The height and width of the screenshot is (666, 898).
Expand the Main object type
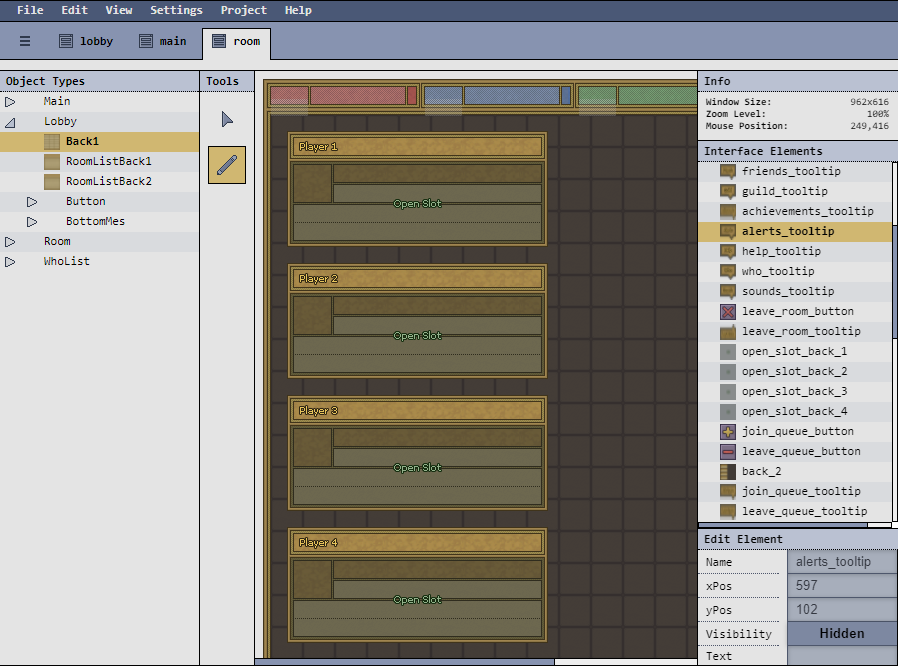(10, 102)
